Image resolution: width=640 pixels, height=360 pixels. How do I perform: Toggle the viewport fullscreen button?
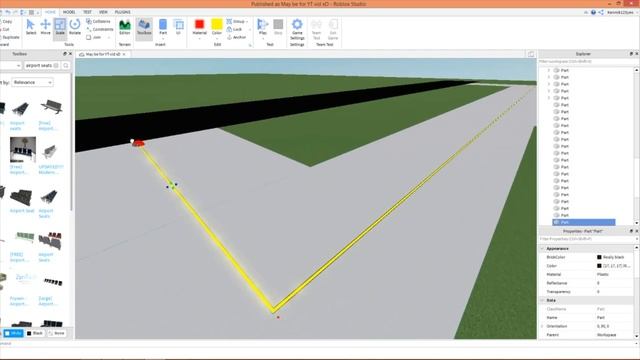pos(531,54)
